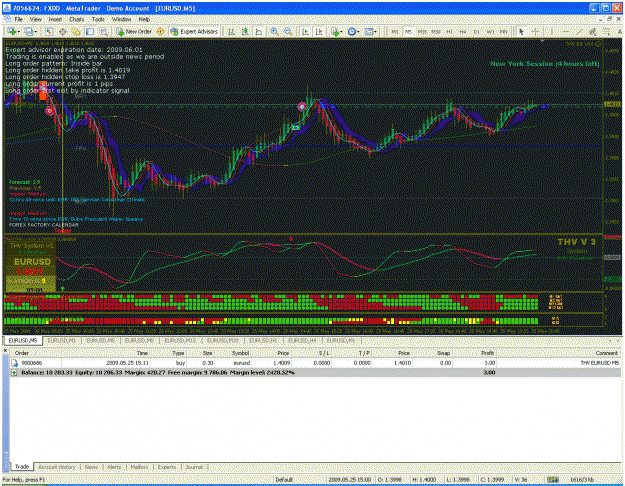Switch to the EURUSD,M15 chart tab
The image size is (625, 486).
180,340
